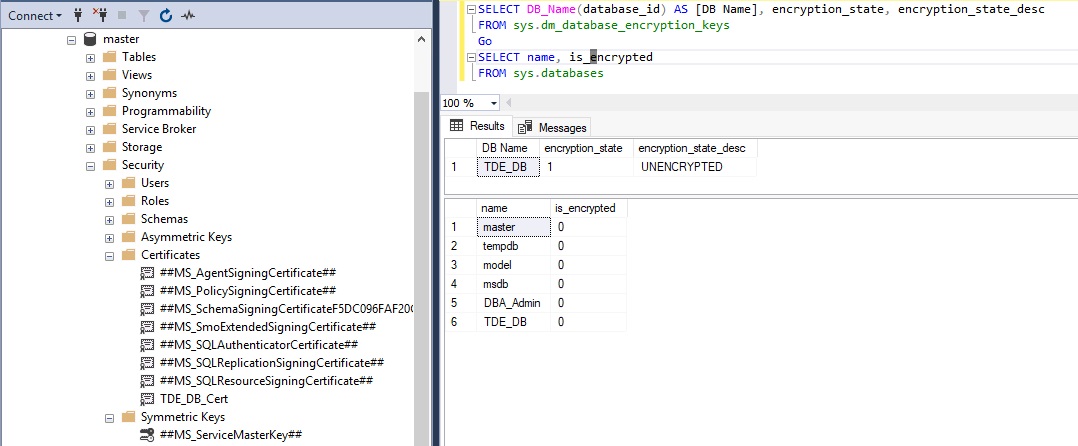Select the Certificates folder icon
This screenshot has width=1078, height=446.
[129, 255]
